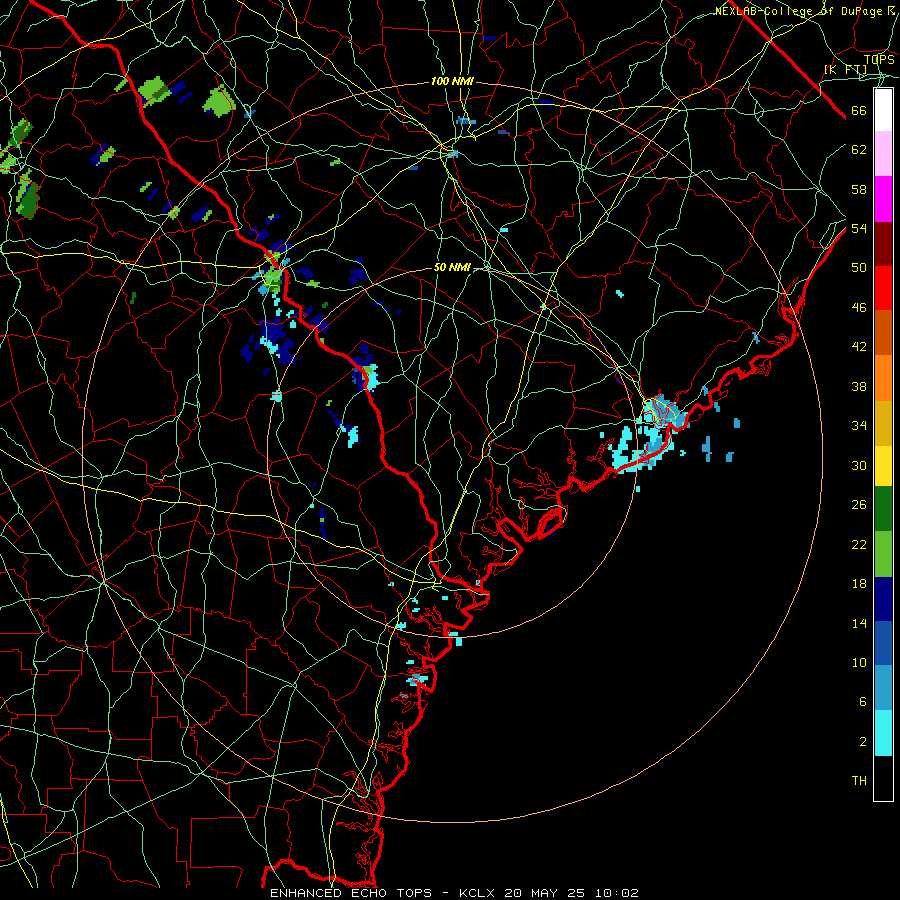Click the "54" legend value

pyautogui.click(x=859, y=228)
